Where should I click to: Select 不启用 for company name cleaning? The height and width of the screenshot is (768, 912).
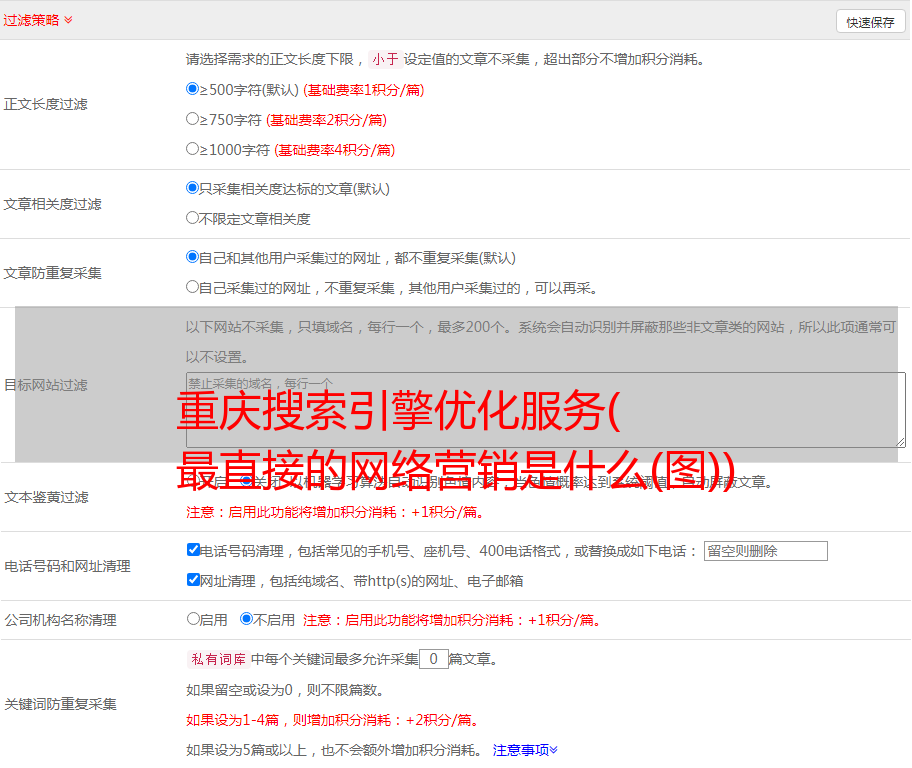tap(247, 619)
